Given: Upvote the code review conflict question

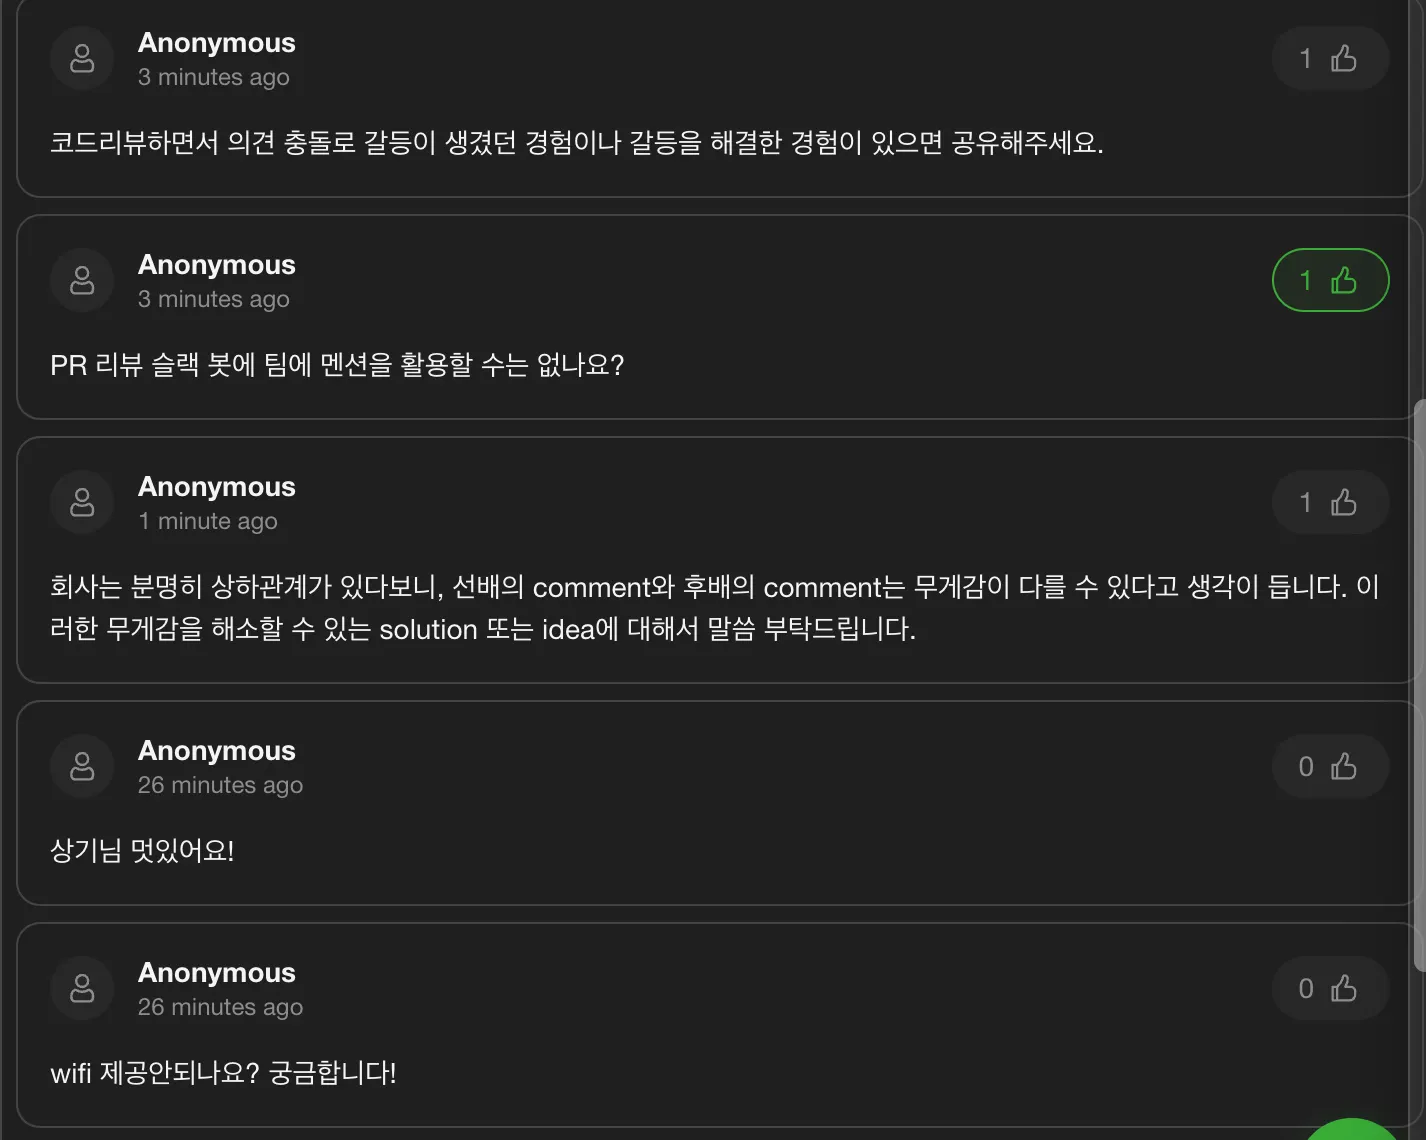Looking at the screenshot, I should pos(1330,59).
